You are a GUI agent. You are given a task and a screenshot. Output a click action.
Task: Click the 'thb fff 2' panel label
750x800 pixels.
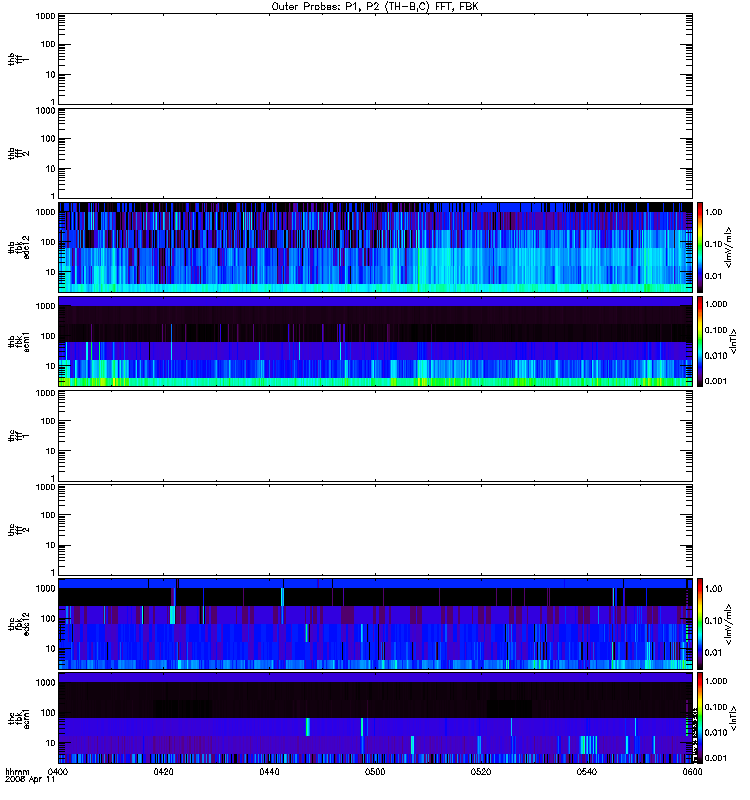pos(18,154)
